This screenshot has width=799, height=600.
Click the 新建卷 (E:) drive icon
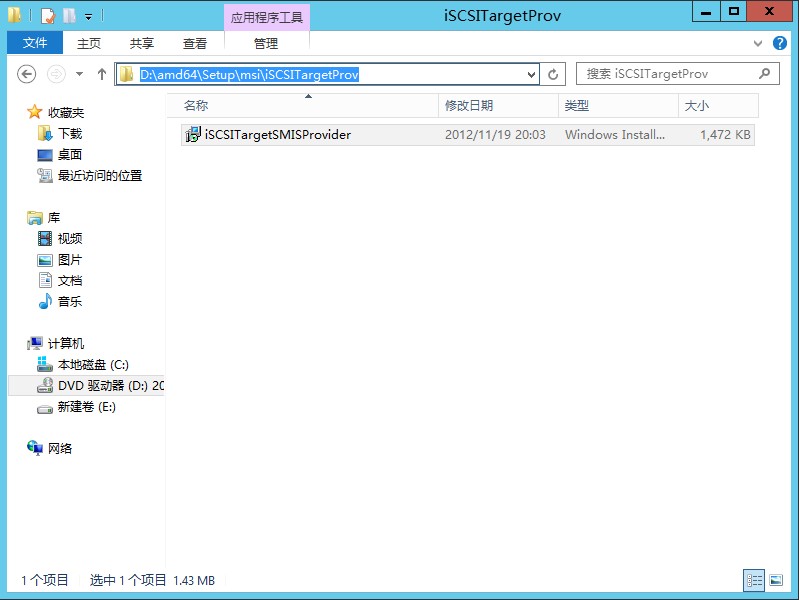(x=45, y=408)
